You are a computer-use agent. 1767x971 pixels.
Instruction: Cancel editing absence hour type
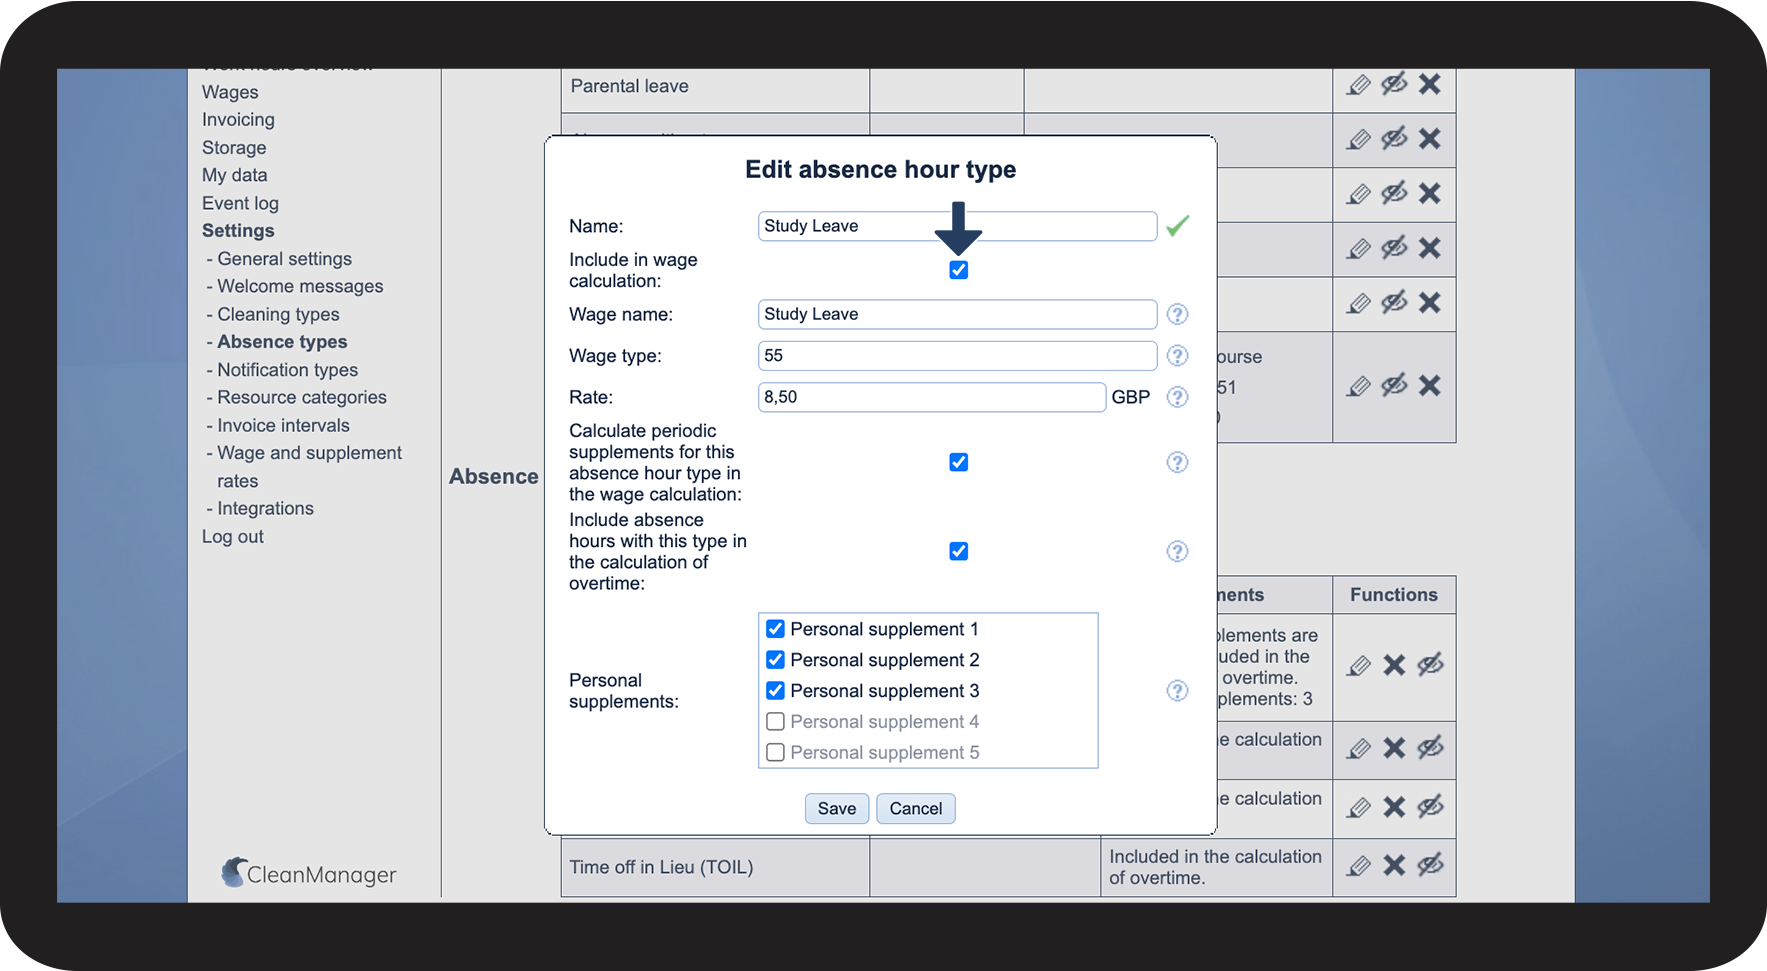click(x=915, y=809)
